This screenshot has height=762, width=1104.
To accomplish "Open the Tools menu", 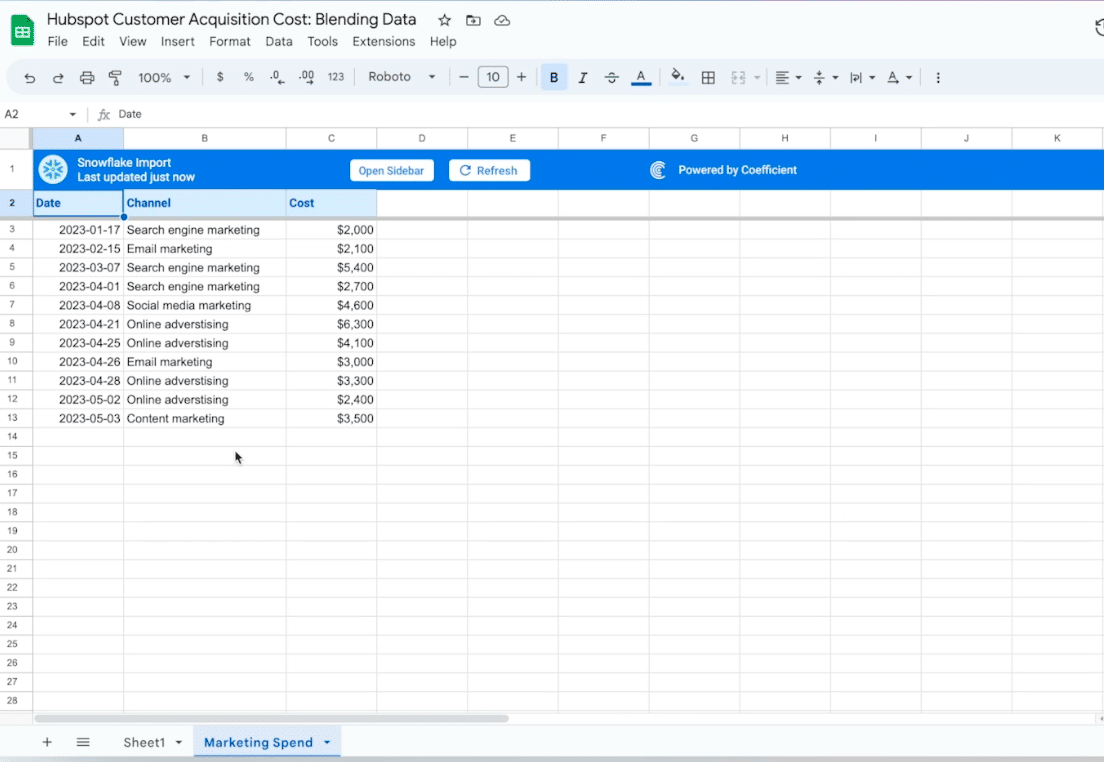I will point(322,42).
